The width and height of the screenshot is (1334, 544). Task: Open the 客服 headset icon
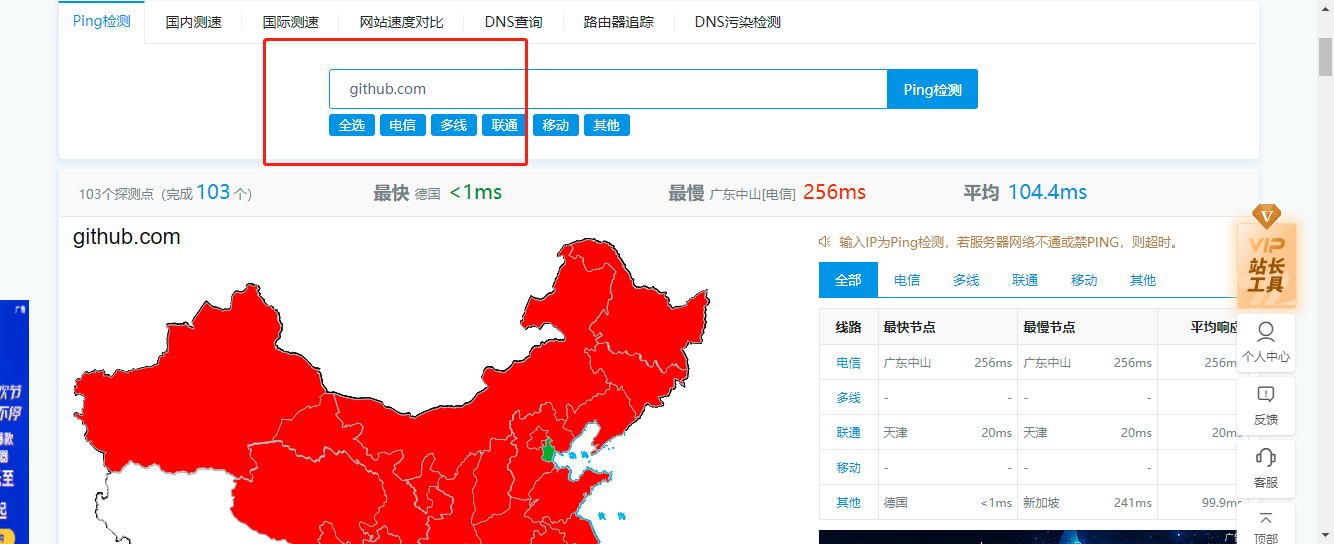point(1266,468)
